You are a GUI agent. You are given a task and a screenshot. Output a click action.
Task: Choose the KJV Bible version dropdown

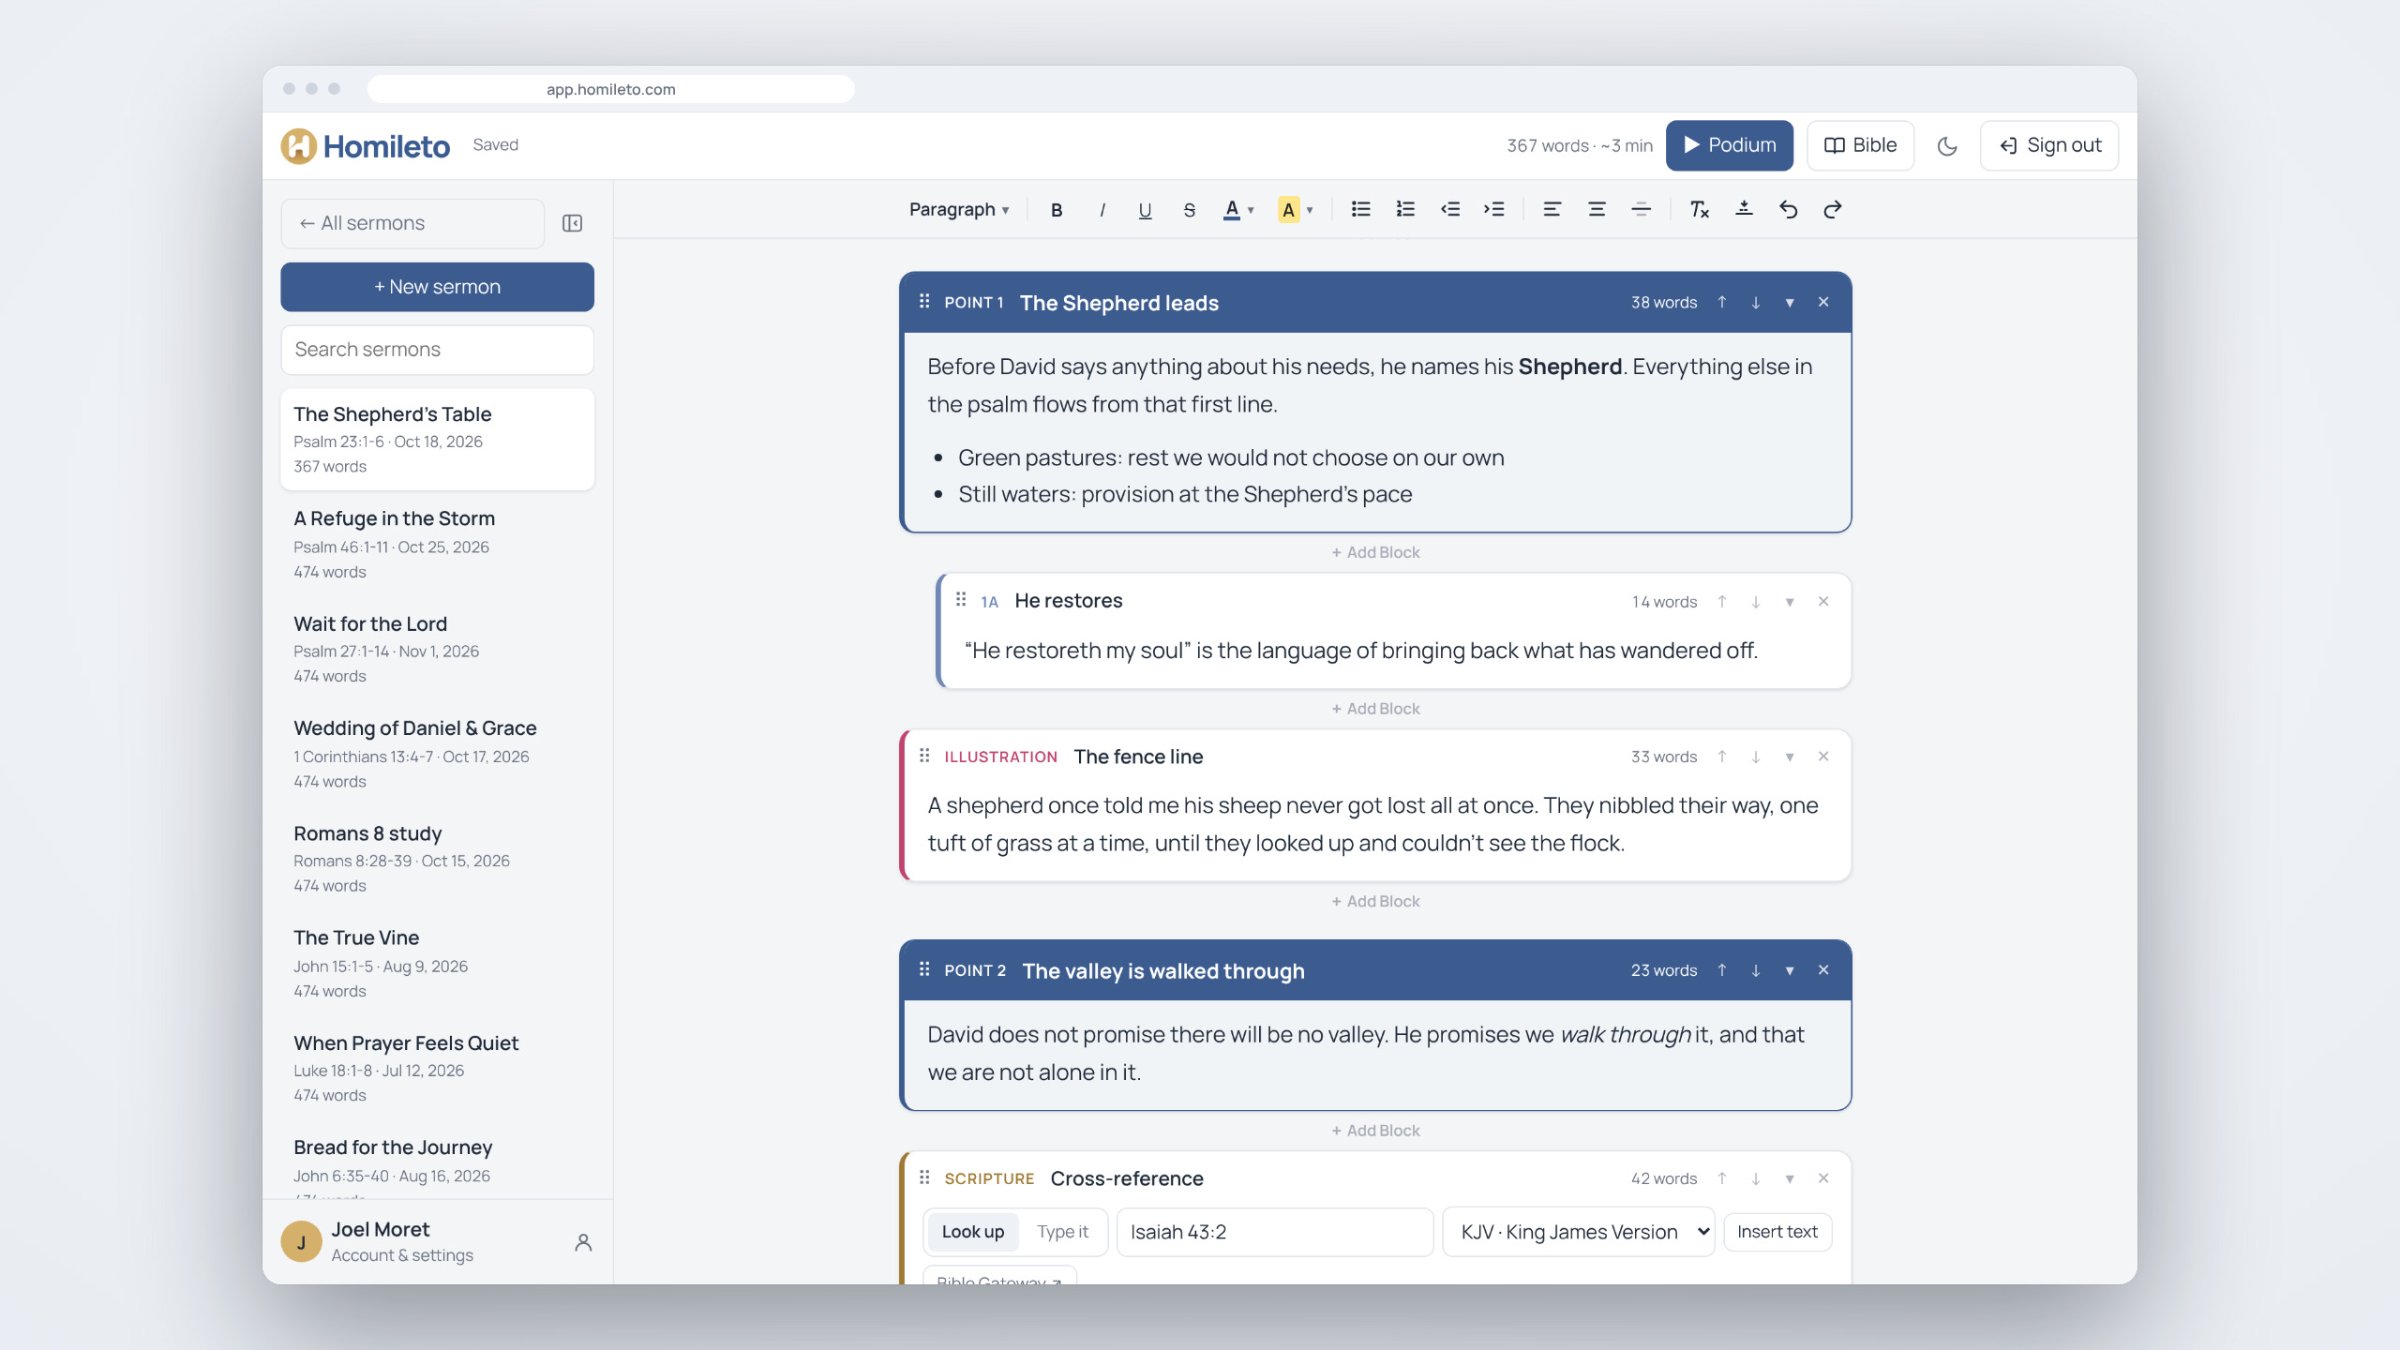point(1578,1232)
